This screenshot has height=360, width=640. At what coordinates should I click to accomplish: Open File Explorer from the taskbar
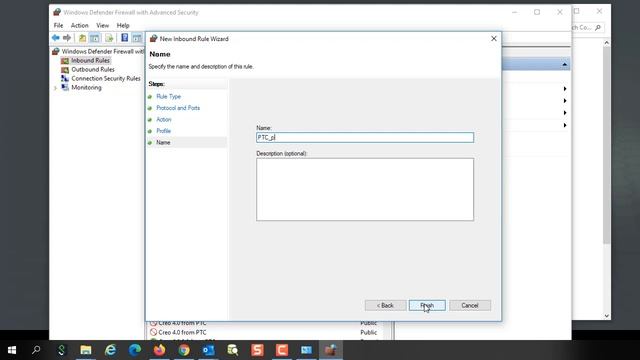pyautogui.click(x=86, y=350)
